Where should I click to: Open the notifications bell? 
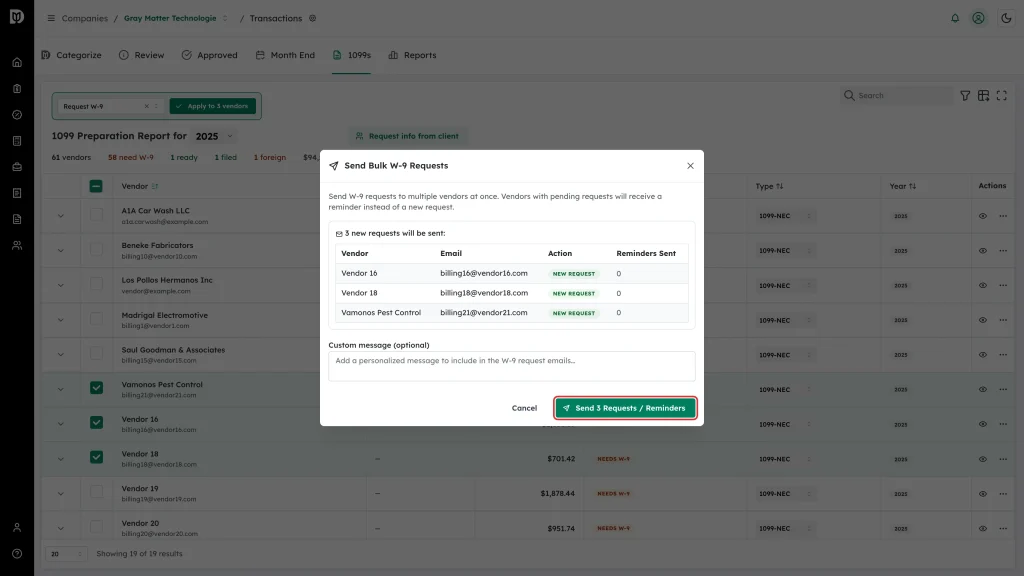tap(955, 18)
